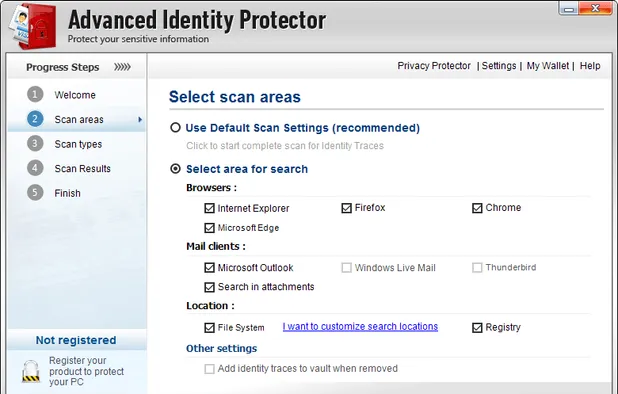Uncheck the Internet Explorer checkbox
This screenshot has height=394, width=618.
(x=209, y=208)
